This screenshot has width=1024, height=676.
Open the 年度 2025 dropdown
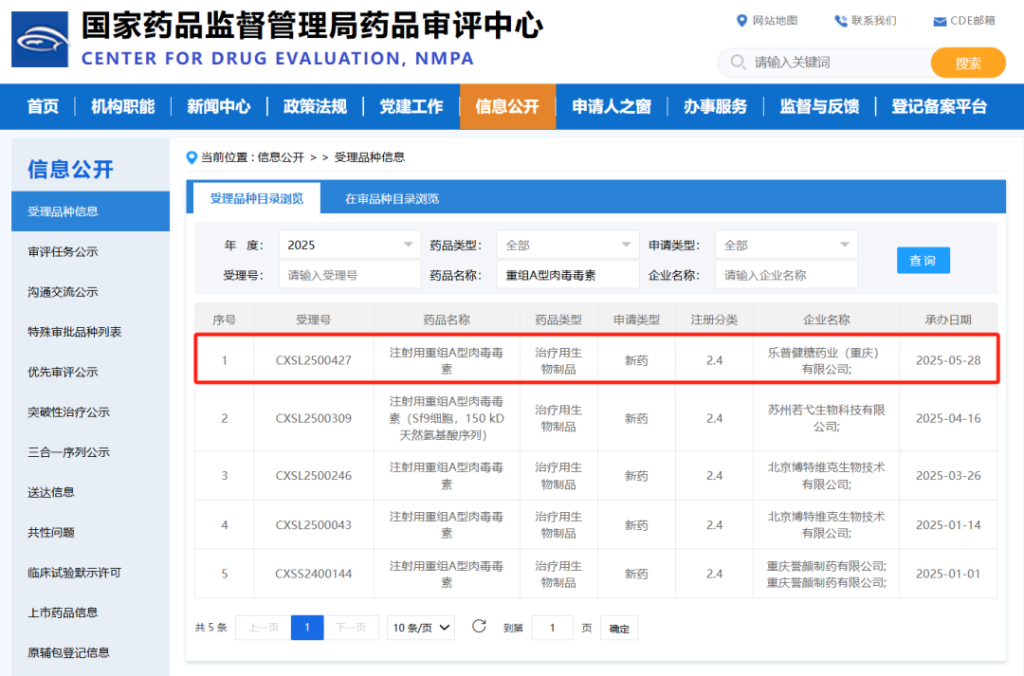[349, 245]
